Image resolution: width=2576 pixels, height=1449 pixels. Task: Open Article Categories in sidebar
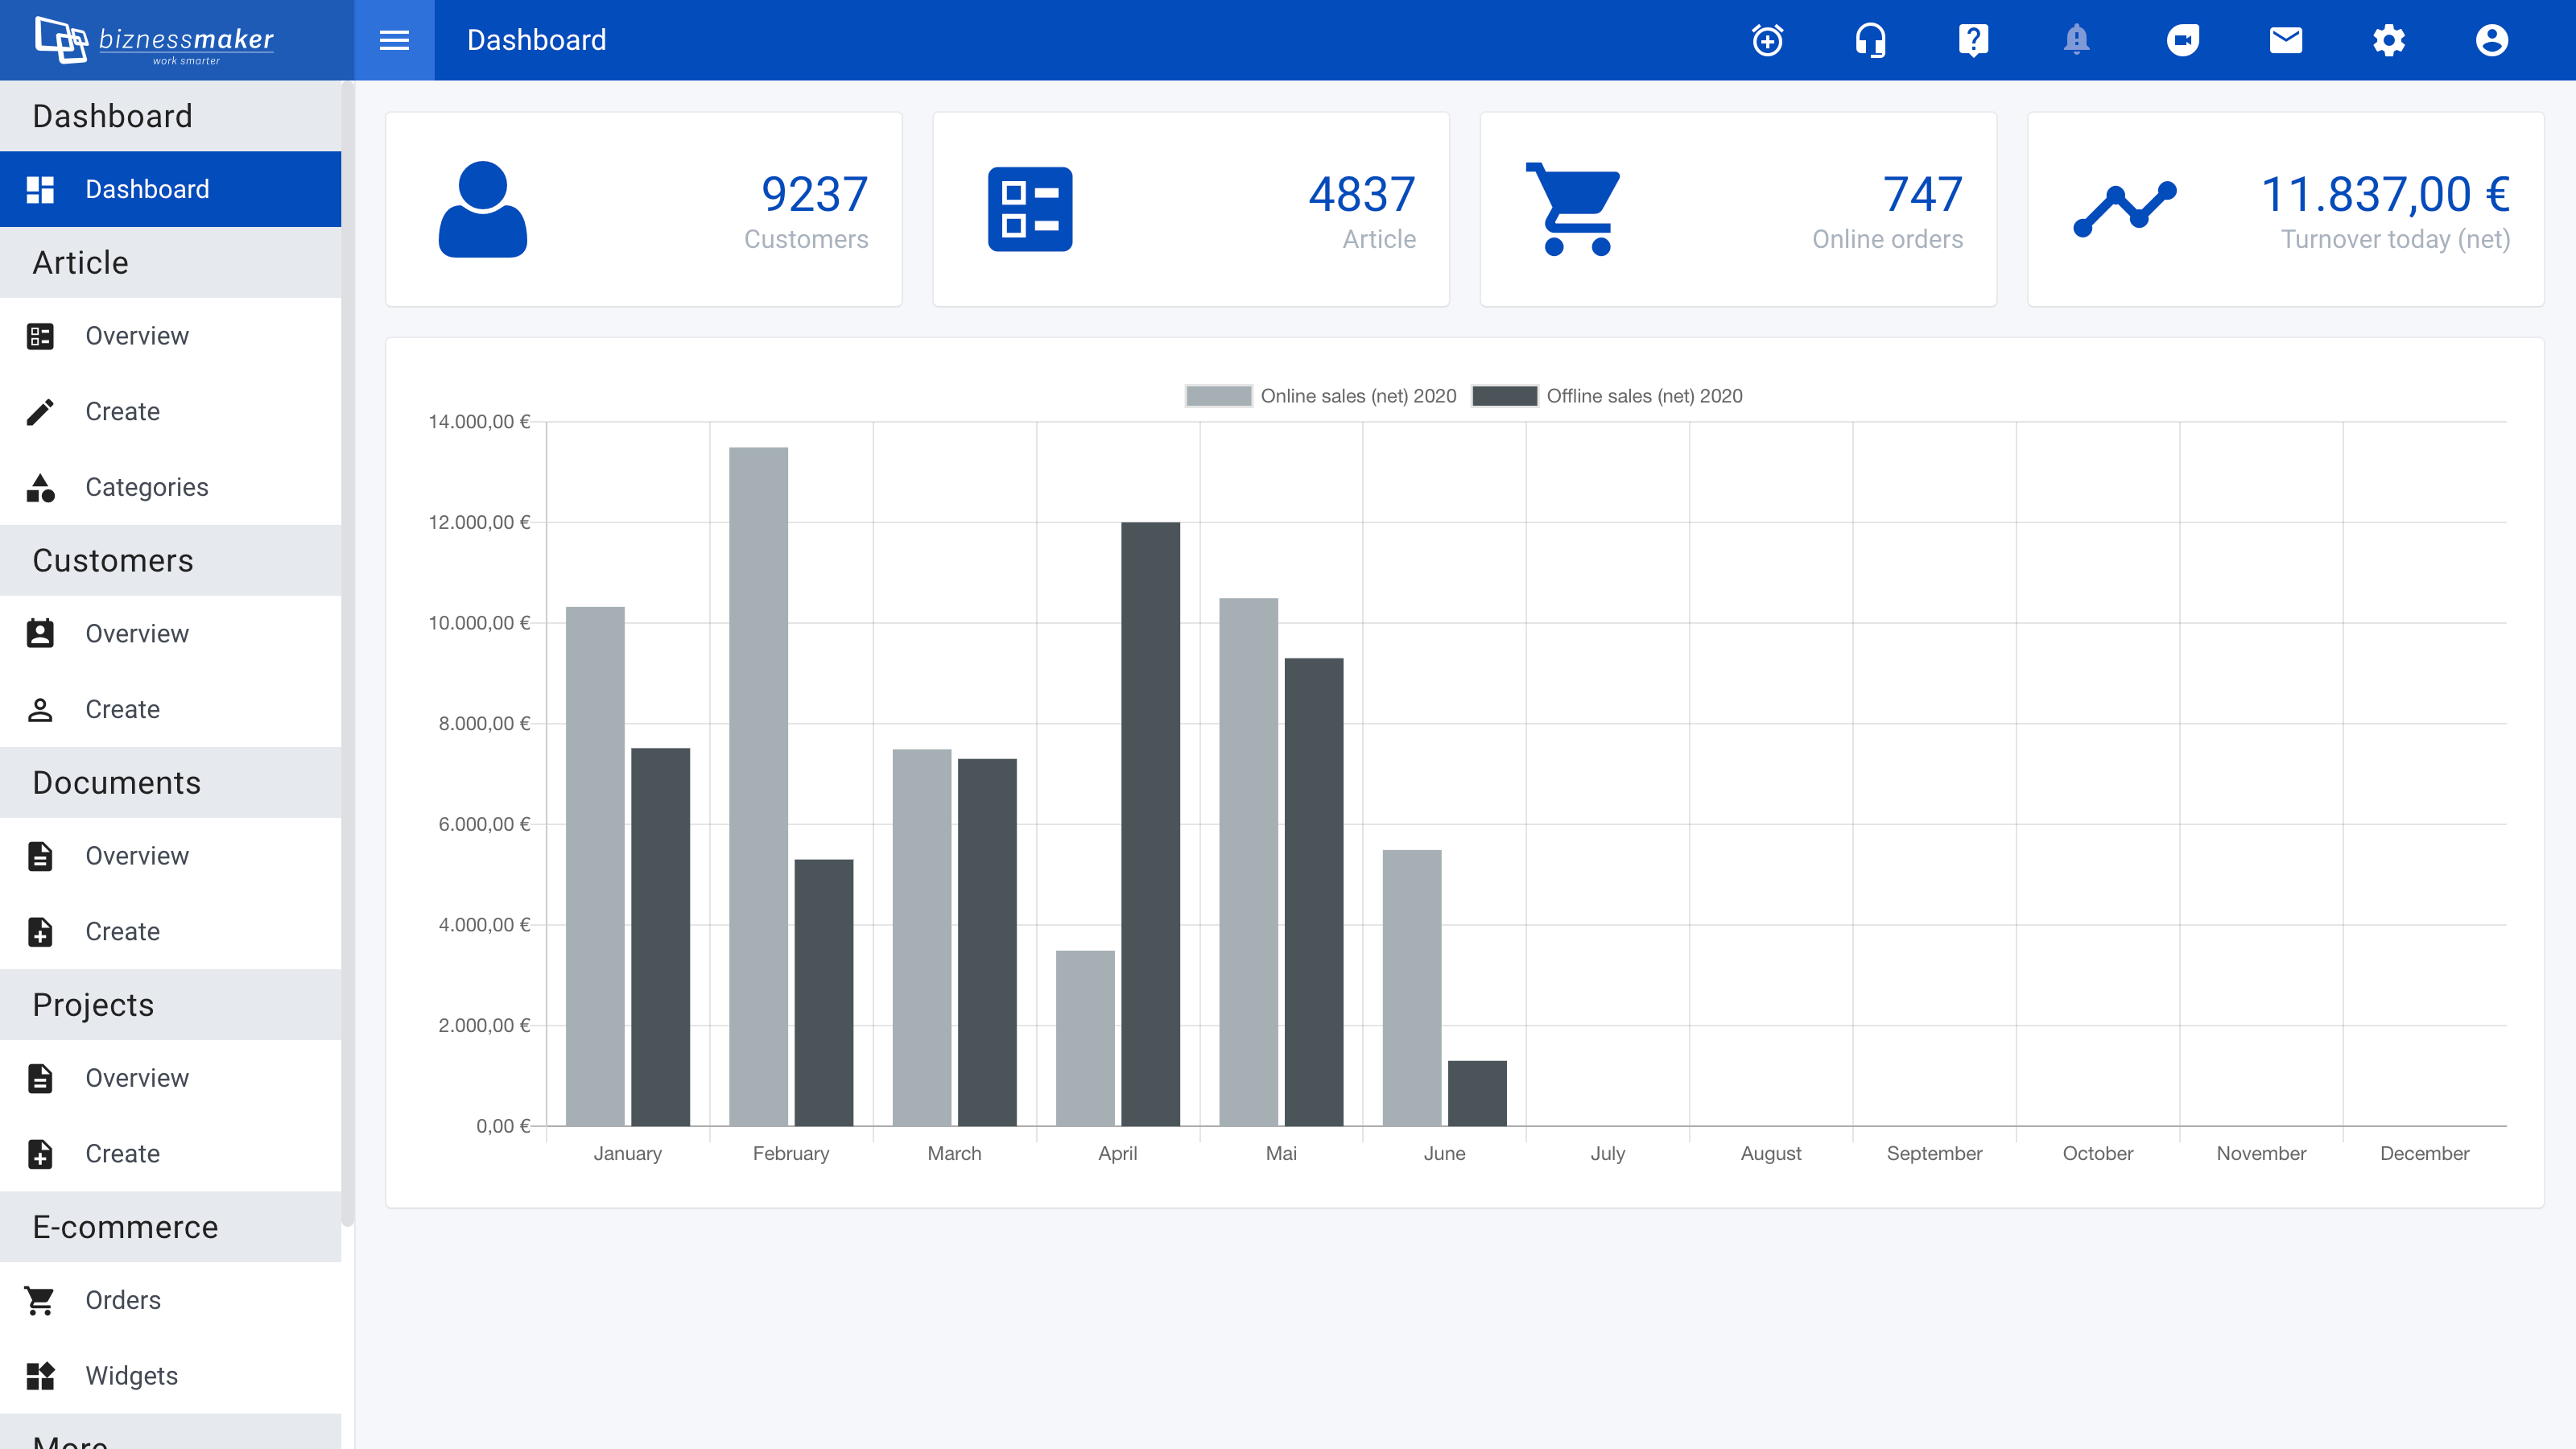[146, 487]
